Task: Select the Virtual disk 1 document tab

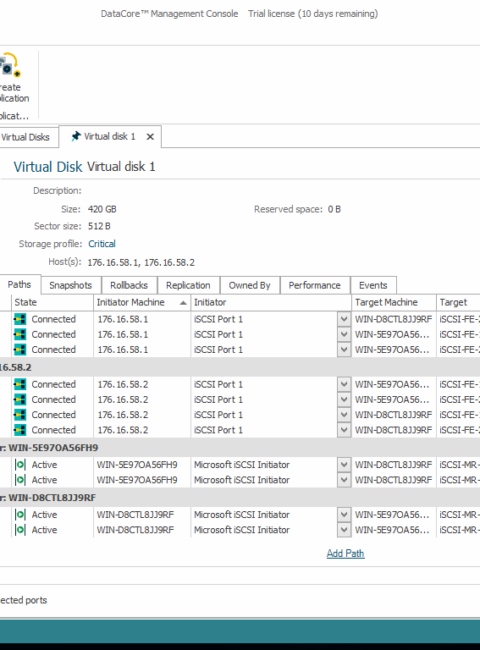Action: [110, 136]
